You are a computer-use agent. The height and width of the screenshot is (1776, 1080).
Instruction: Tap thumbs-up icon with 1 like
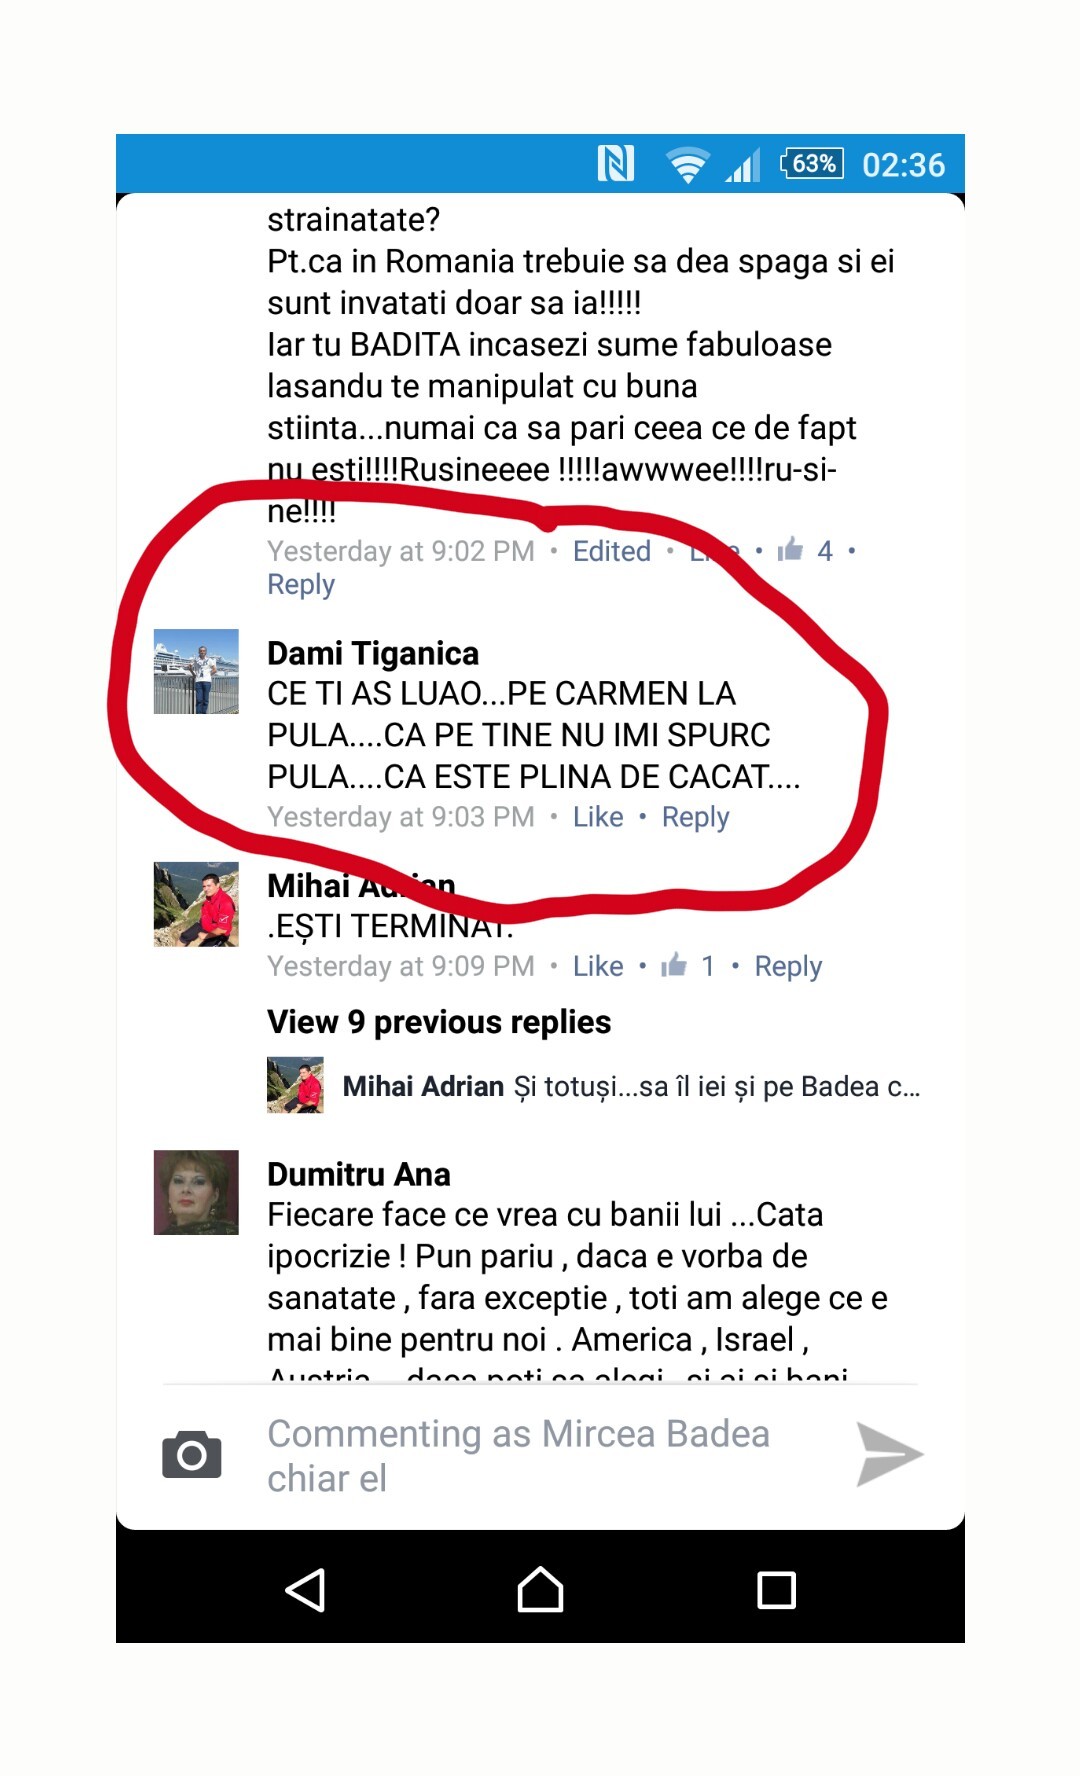(x=674, y=965)
